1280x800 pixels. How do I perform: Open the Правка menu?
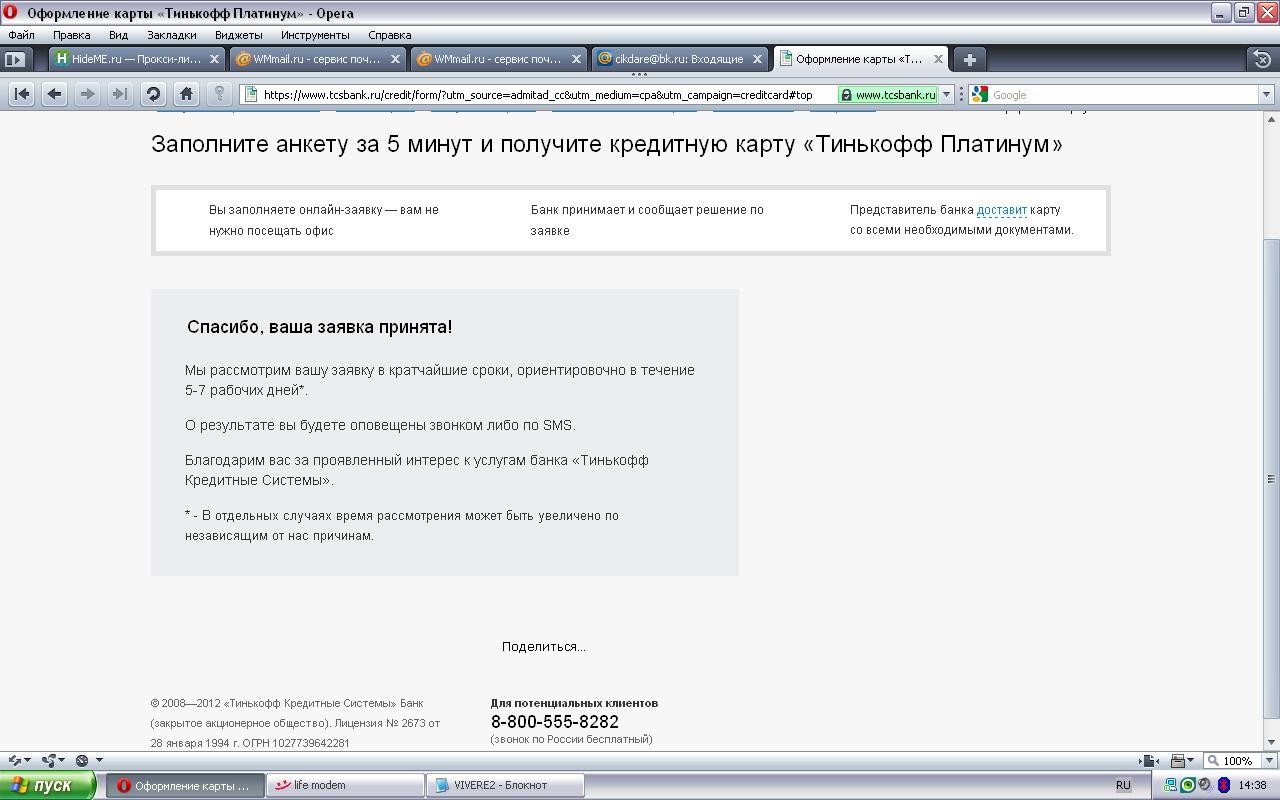(72, 35)
